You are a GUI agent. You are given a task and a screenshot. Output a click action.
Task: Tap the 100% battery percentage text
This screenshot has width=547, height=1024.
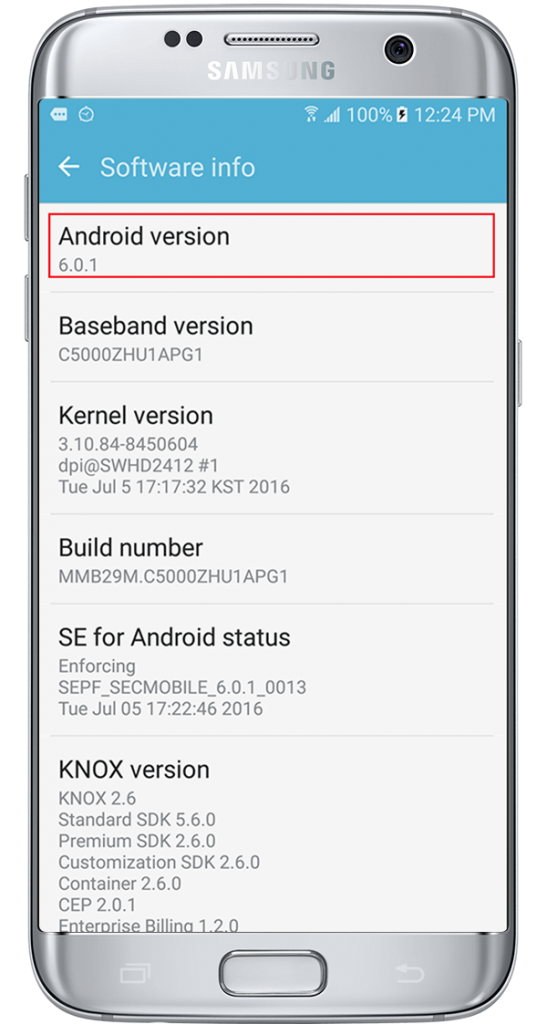[369, 116]
